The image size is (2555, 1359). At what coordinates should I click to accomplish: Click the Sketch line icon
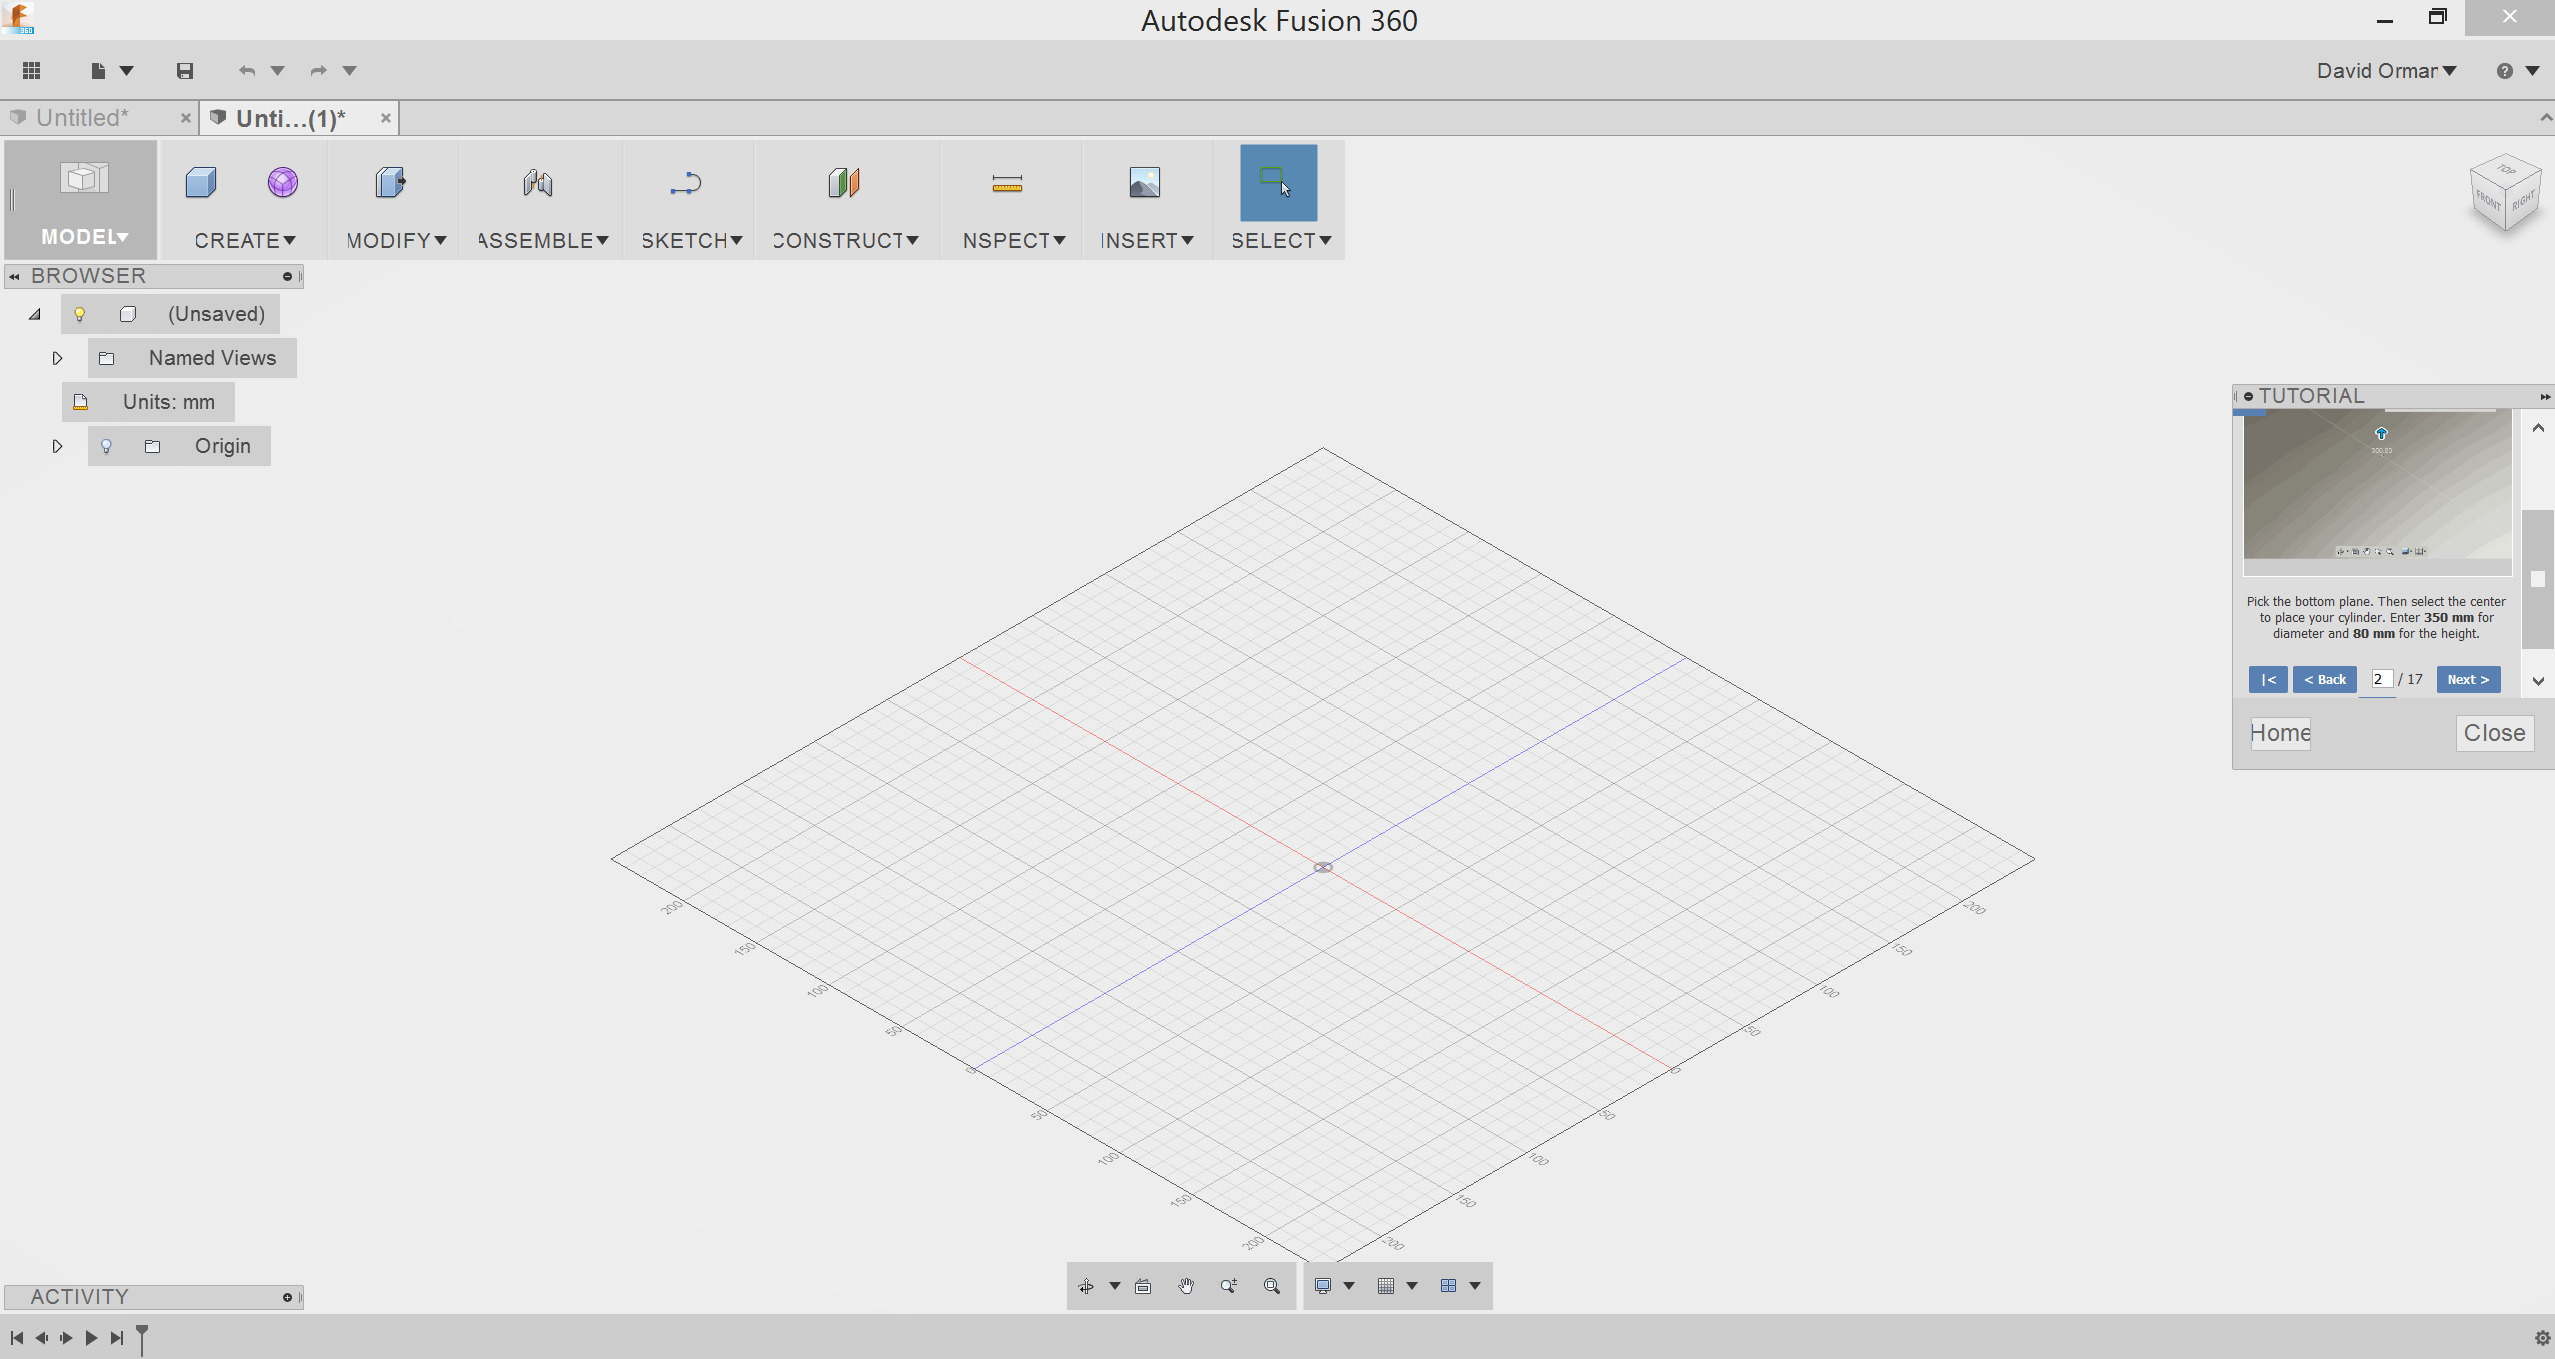click(686, 183)
